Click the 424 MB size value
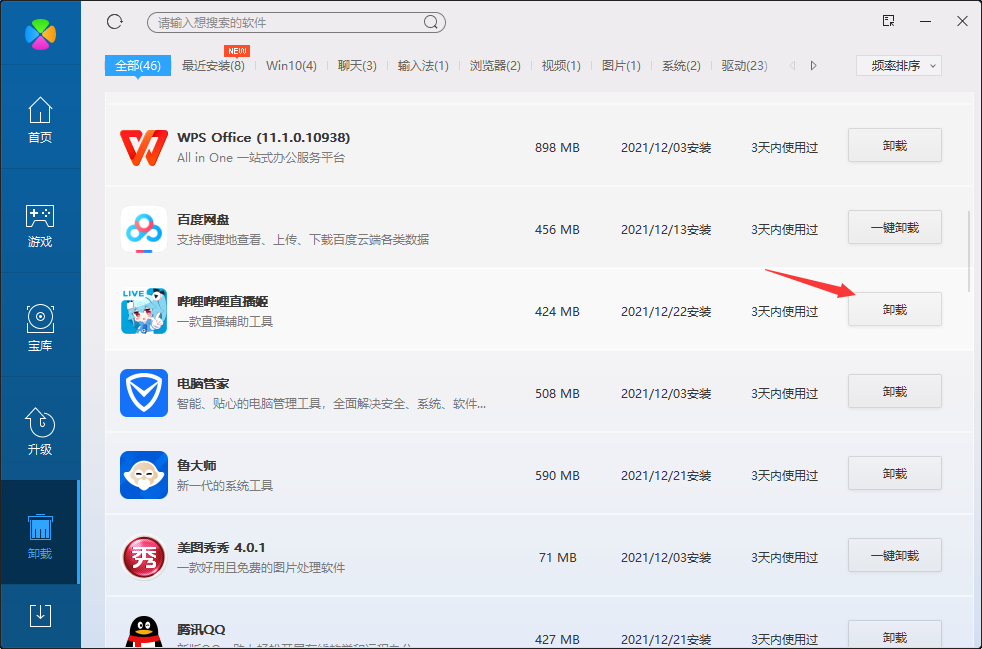This screenshot has width=982, height=649. pyautogui.click(x=557, y=312)
